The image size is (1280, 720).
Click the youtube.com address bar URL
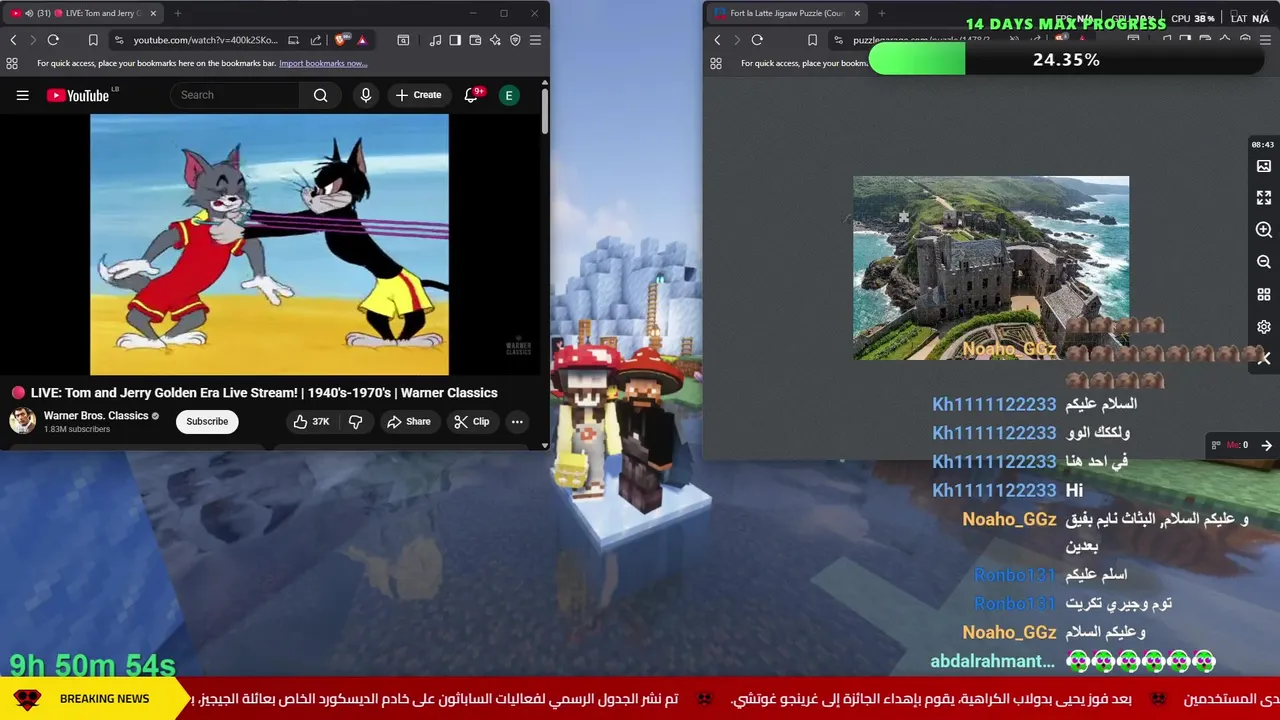(x=206, y=40)
